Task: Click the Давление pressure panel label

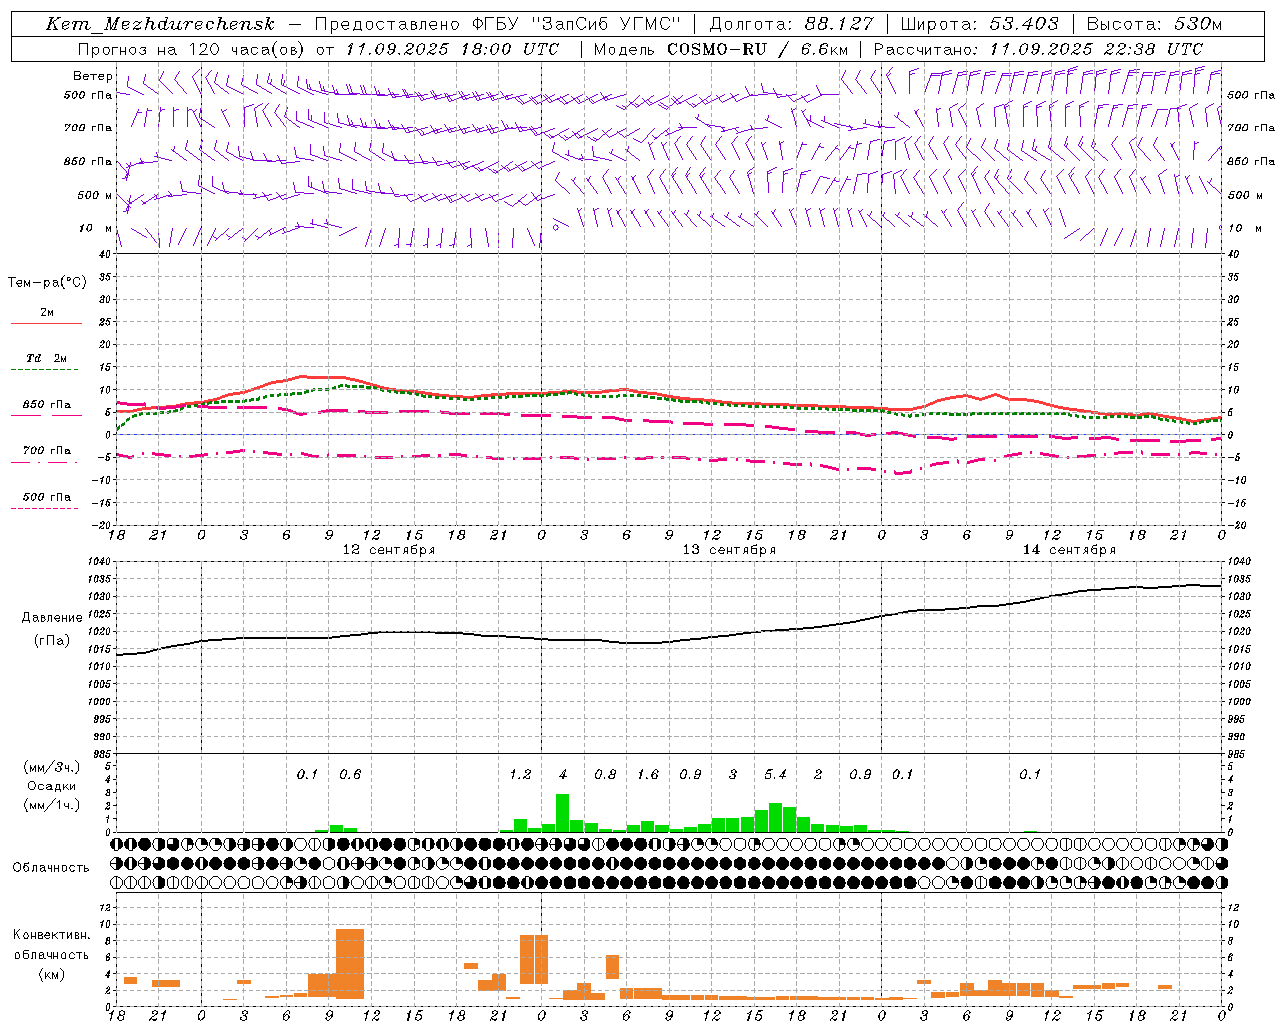Action: [x=52, y=618]
